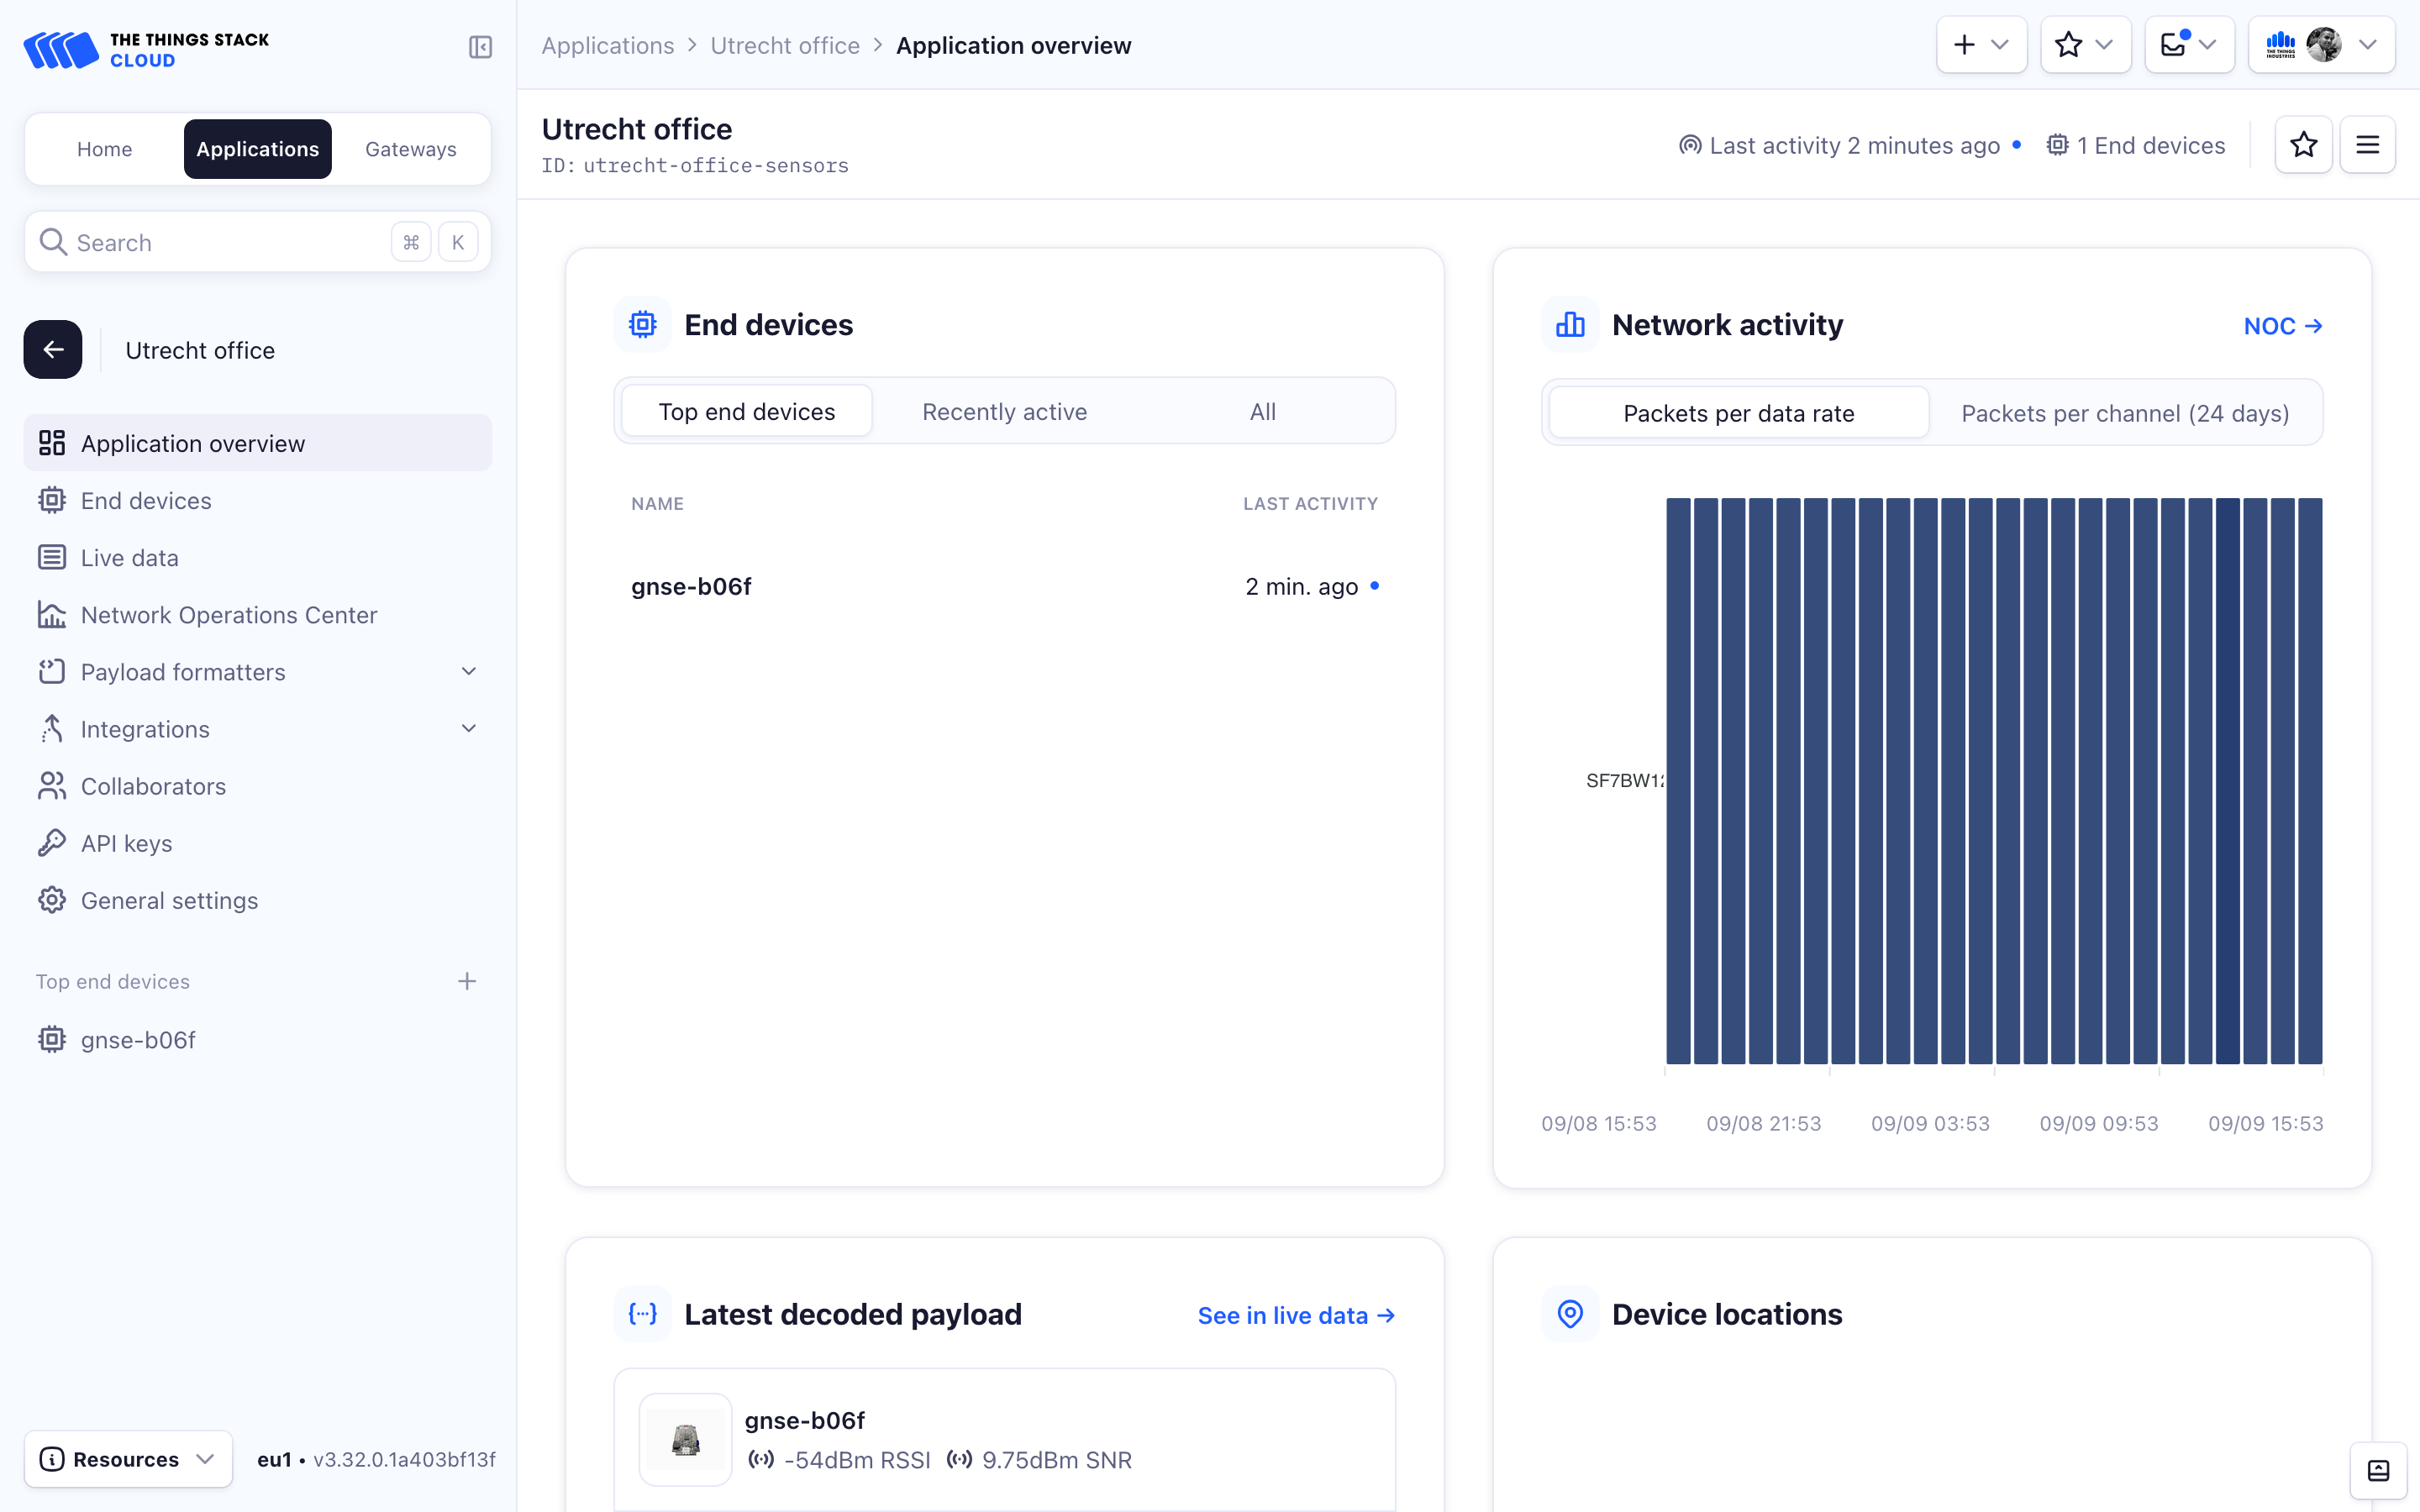Click the Application overview sidebar icon

pos(52,443)
